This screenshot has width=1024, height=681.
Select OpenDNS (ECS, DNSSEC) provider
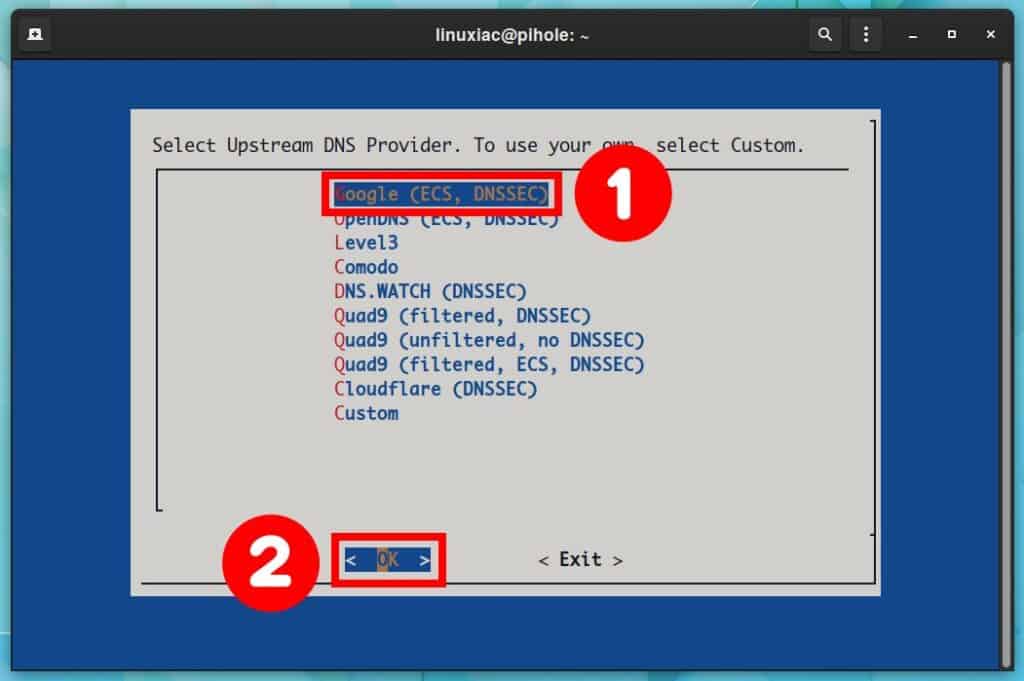click(447, 220)
